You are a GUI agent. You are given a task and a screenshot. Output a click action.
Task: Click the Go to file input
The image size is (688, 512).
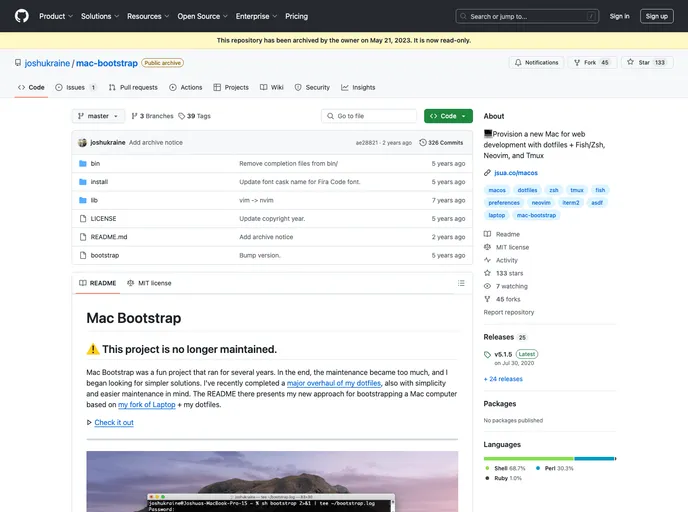369,116
